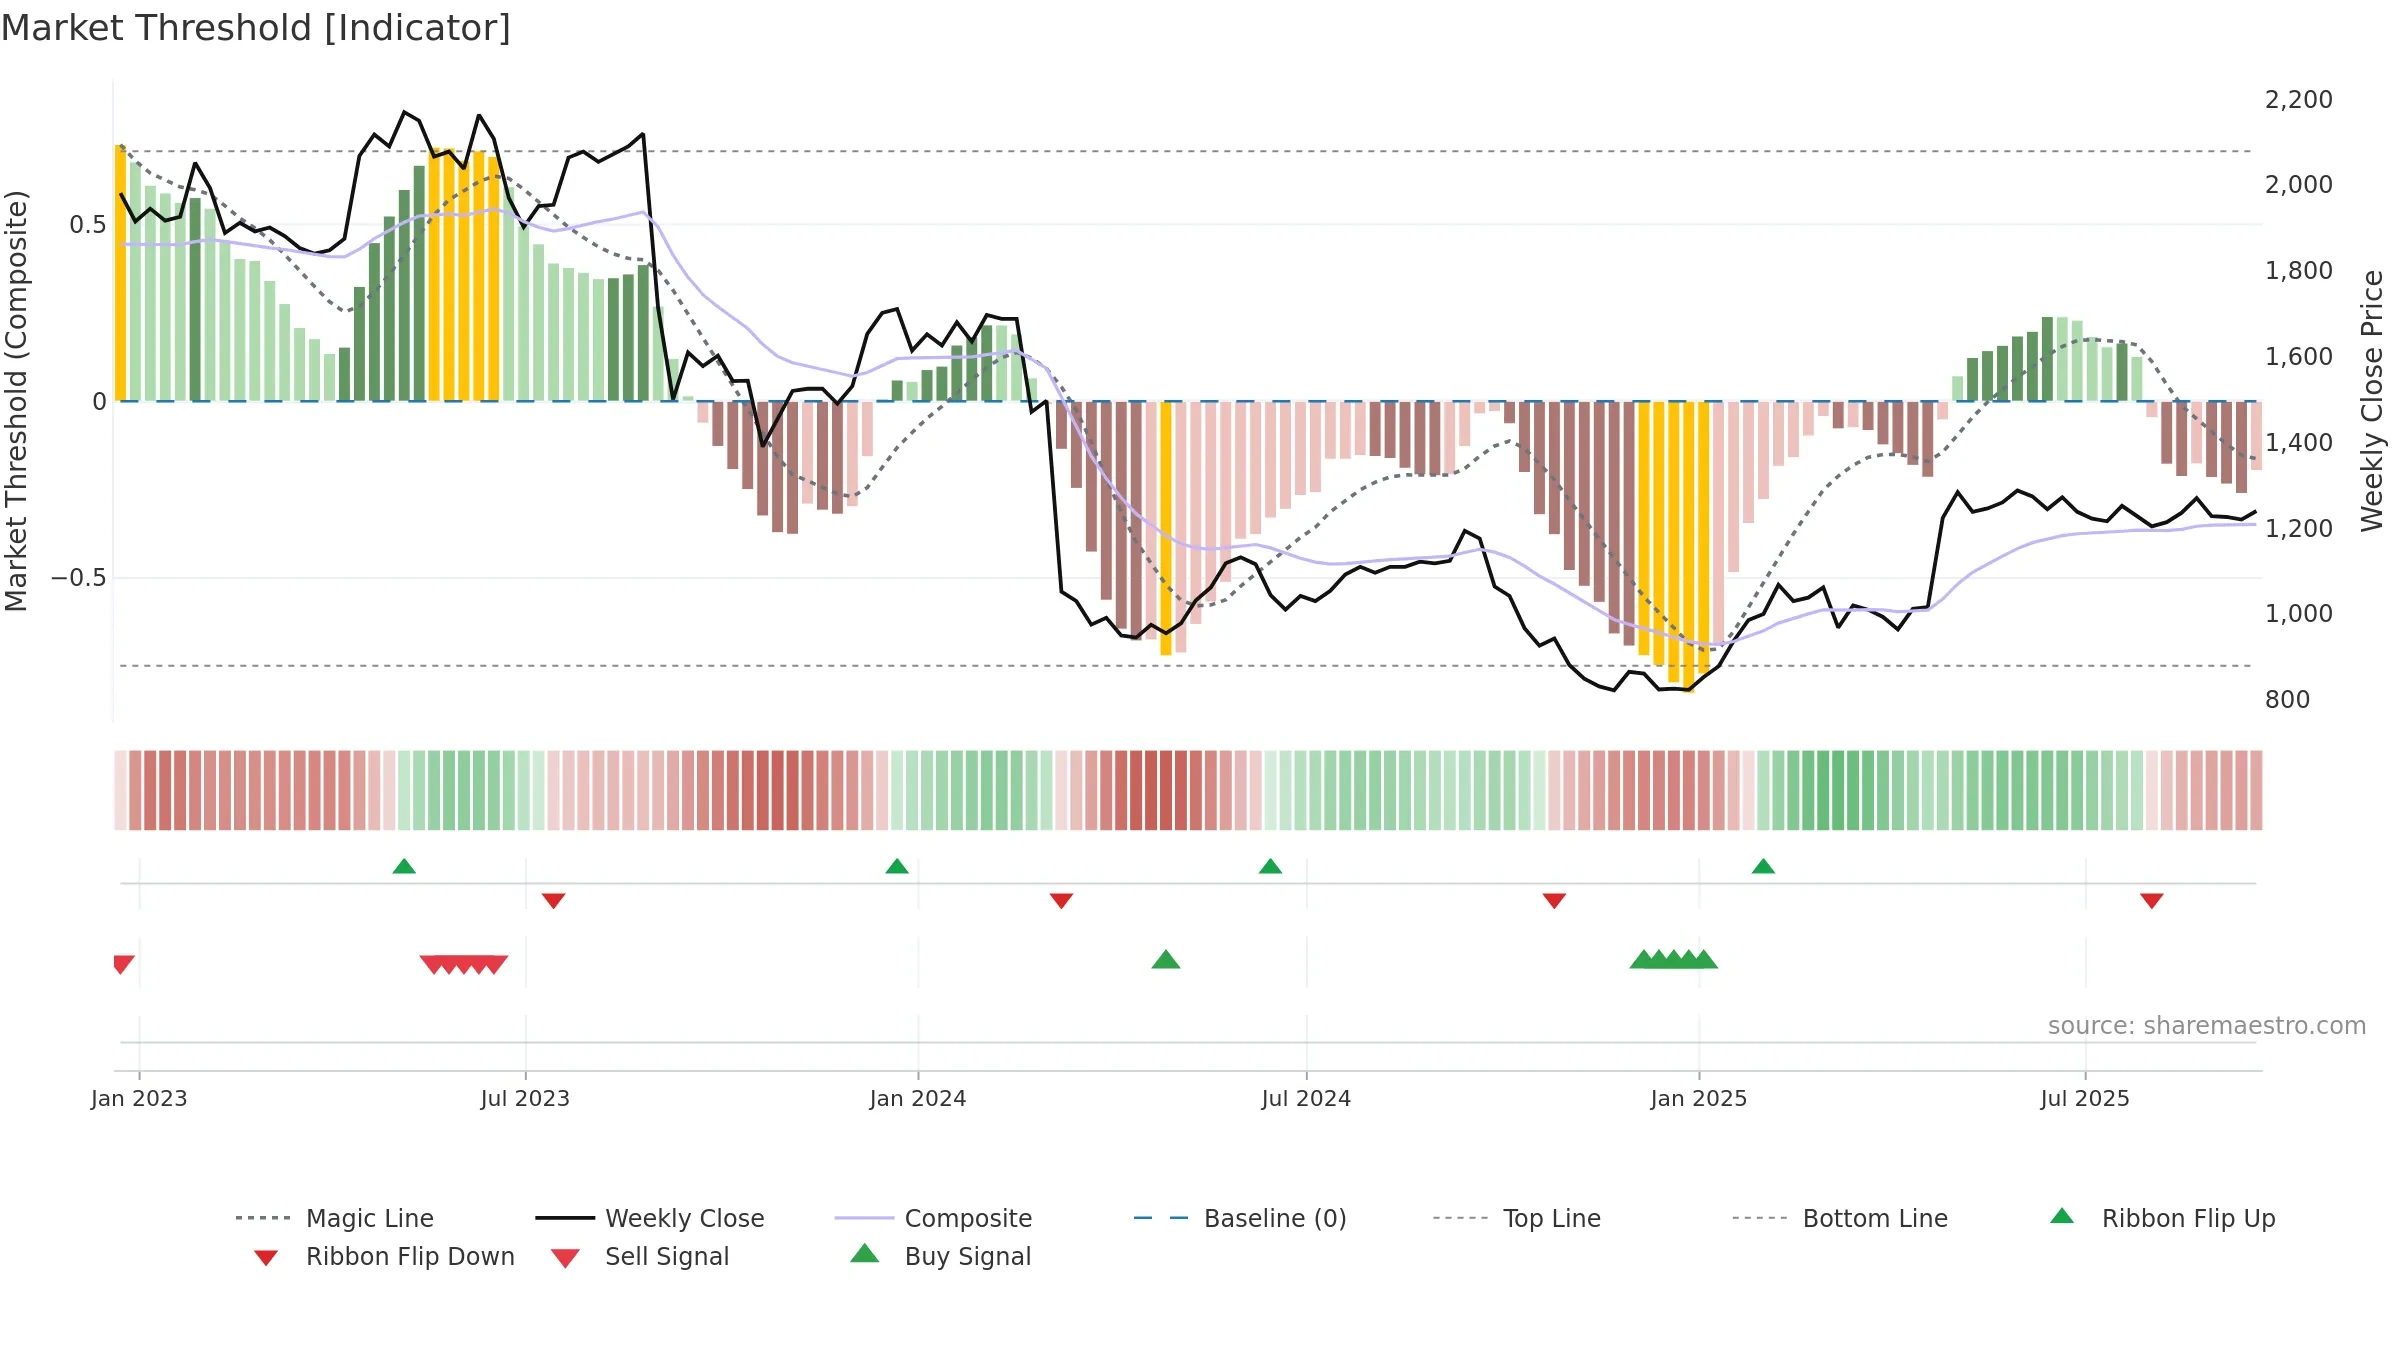The image size is (2400, 1350).
Task: Click the Ribbon Flip Down marker in late 2024
Action: coord(1554,901)
